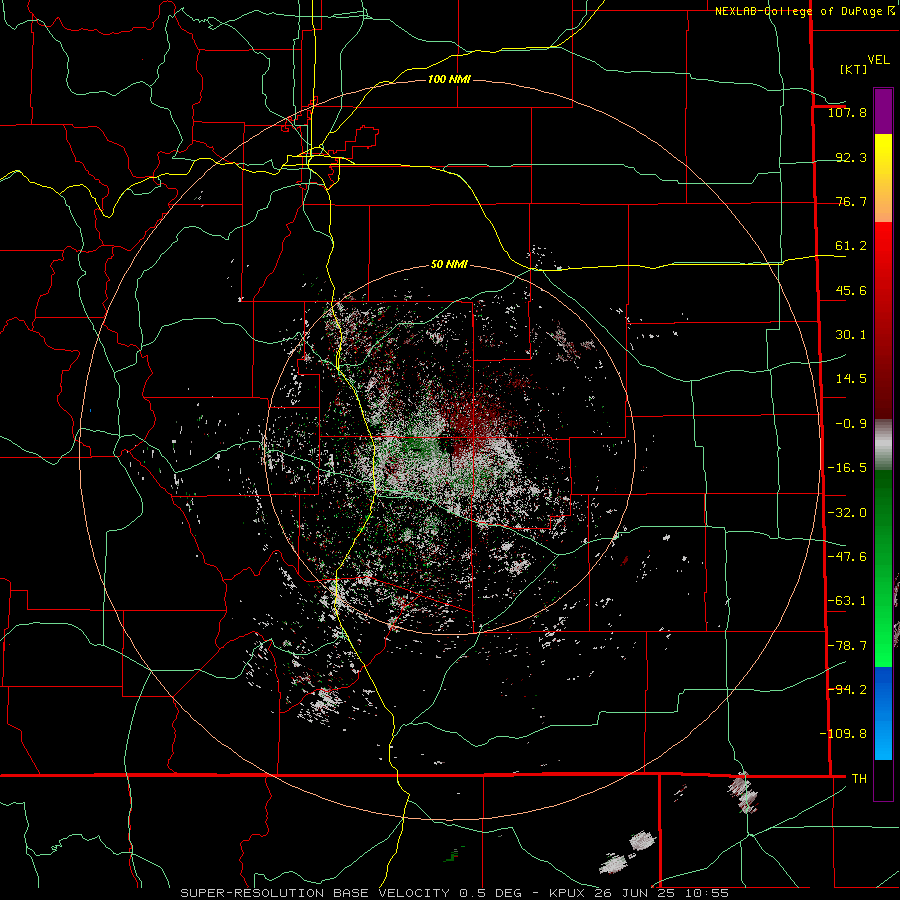Image resolution: width=900 pixels, height=900 pixels.
Task: Click the -94.2 scale value
Action: pos(847,689)
